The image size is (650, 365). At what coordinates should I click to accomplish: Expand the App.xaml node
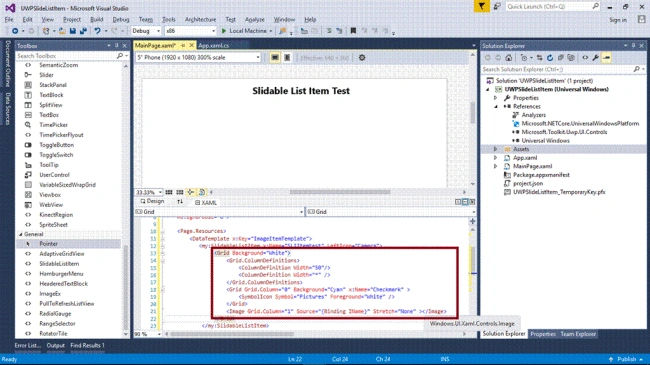[x=495, y=158]
